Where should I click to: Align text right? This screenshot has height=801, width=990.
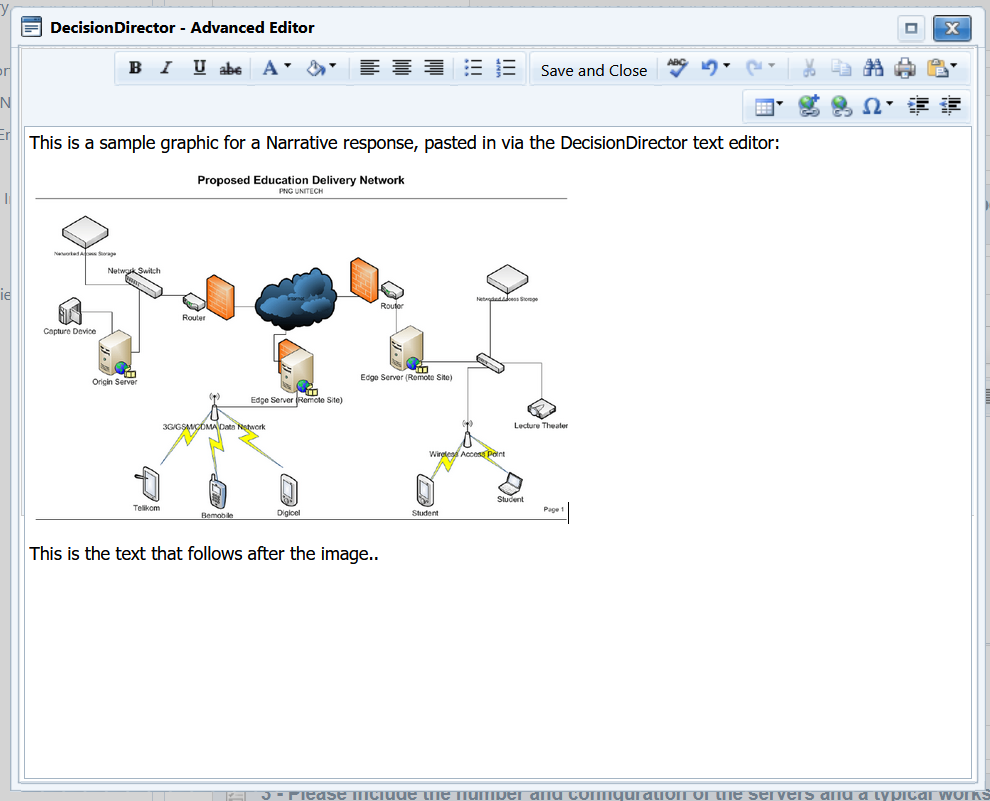coord(434,68)
